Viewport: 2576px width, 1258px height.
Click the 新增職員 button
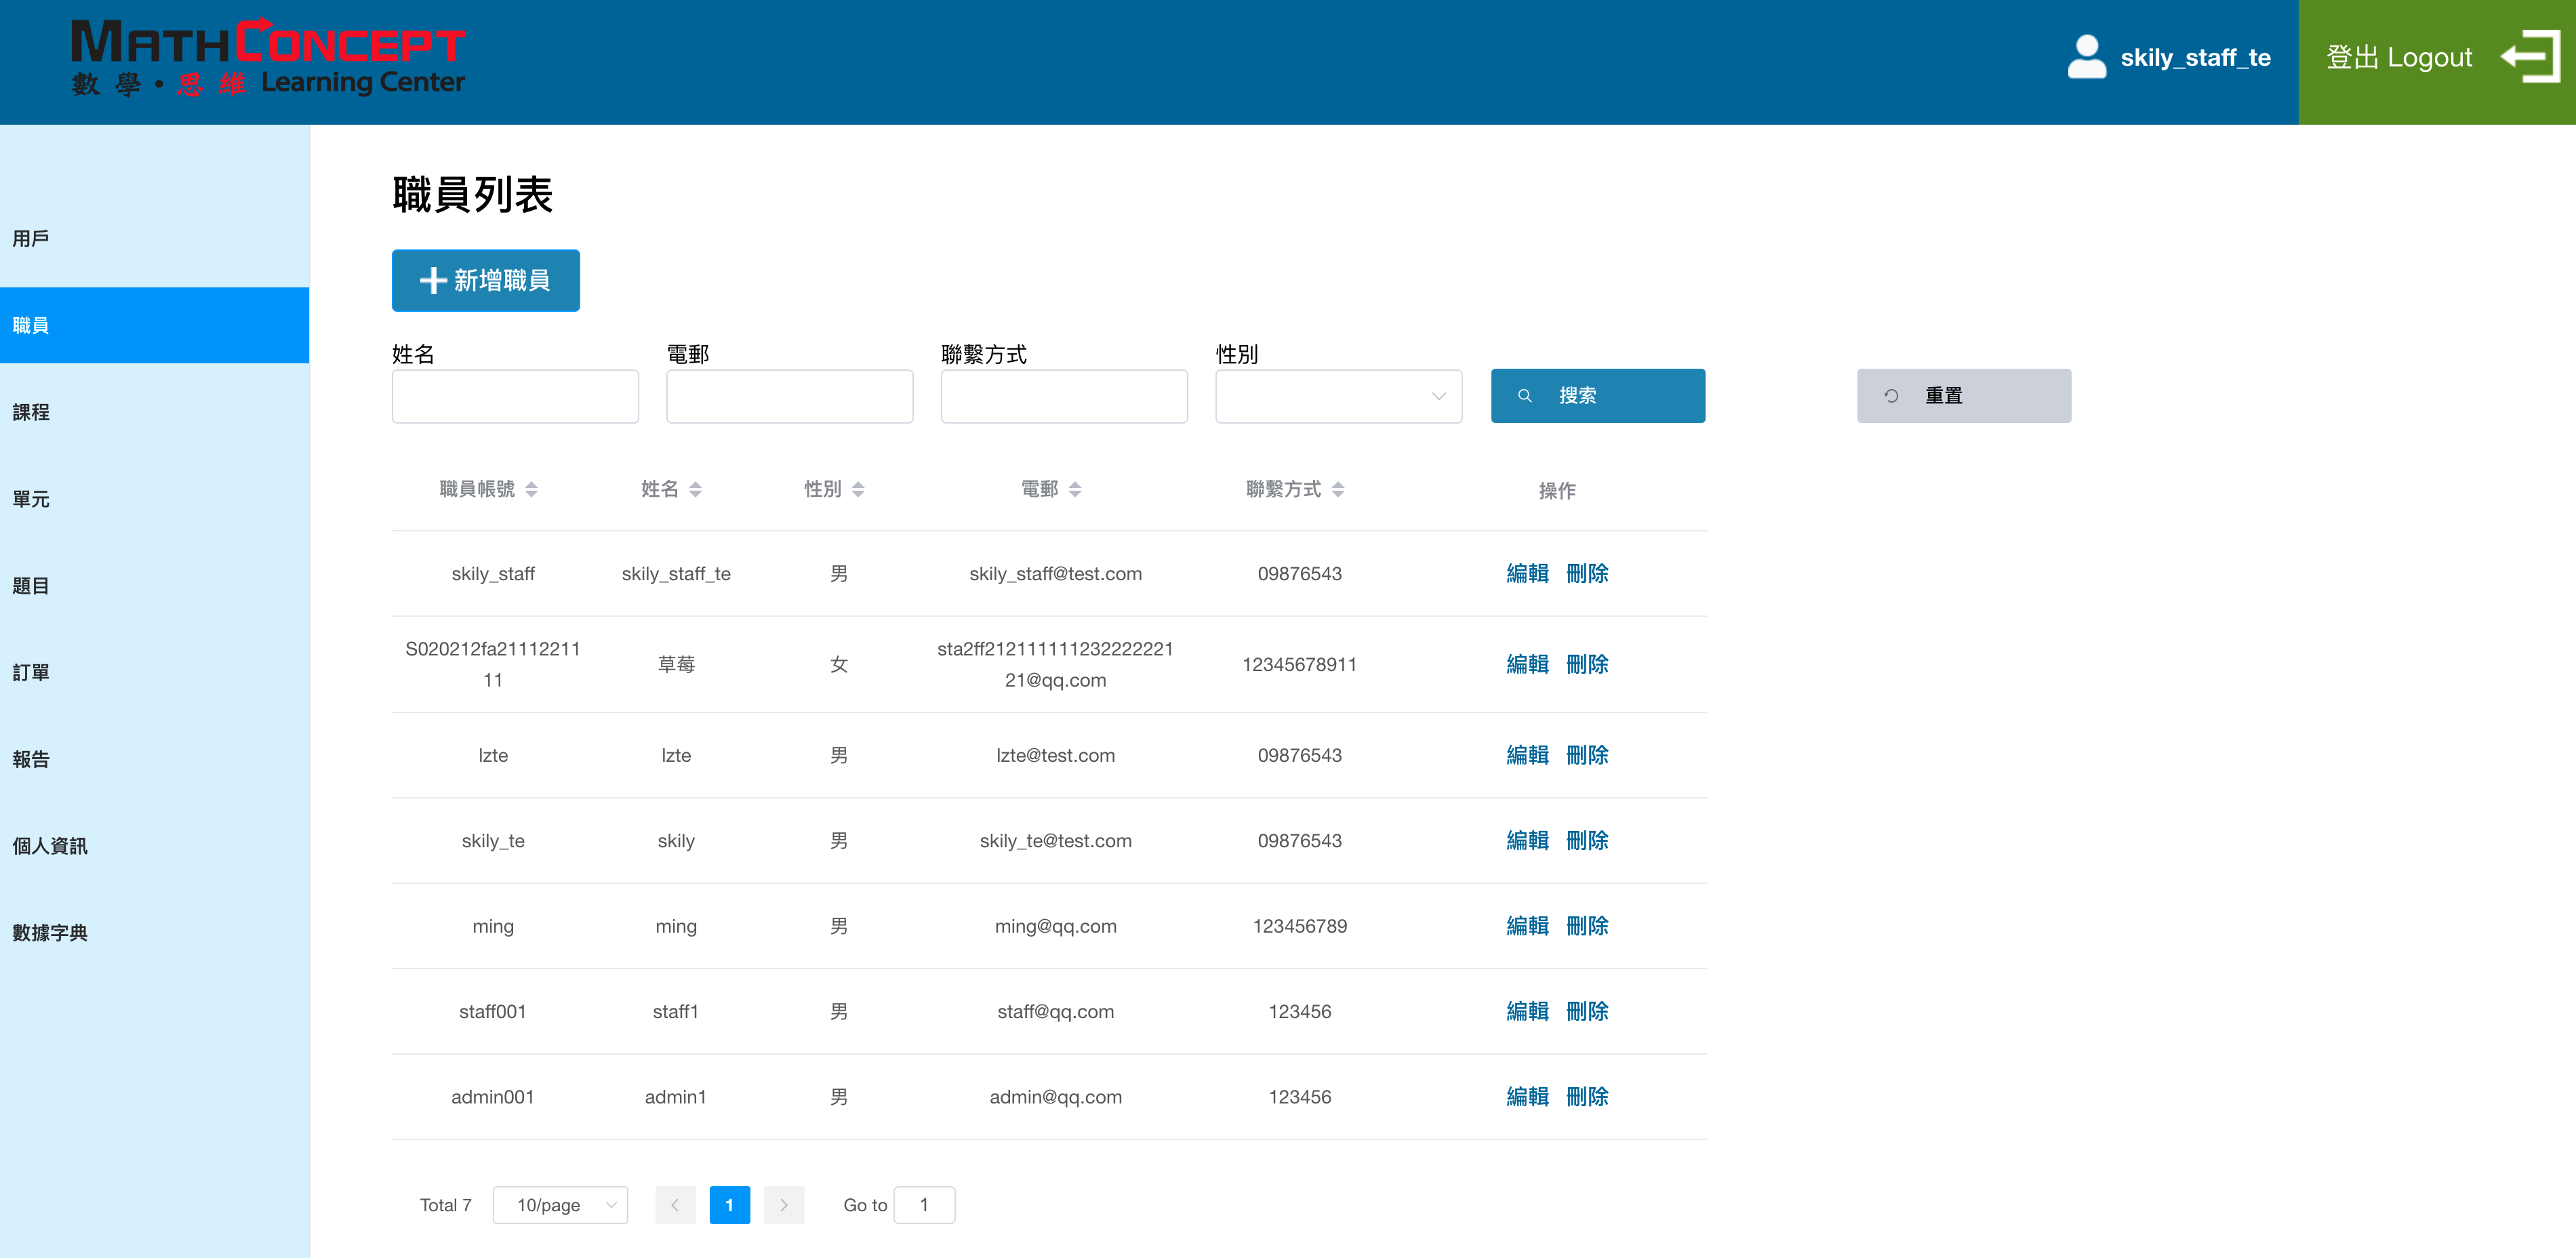click(485, 280)
